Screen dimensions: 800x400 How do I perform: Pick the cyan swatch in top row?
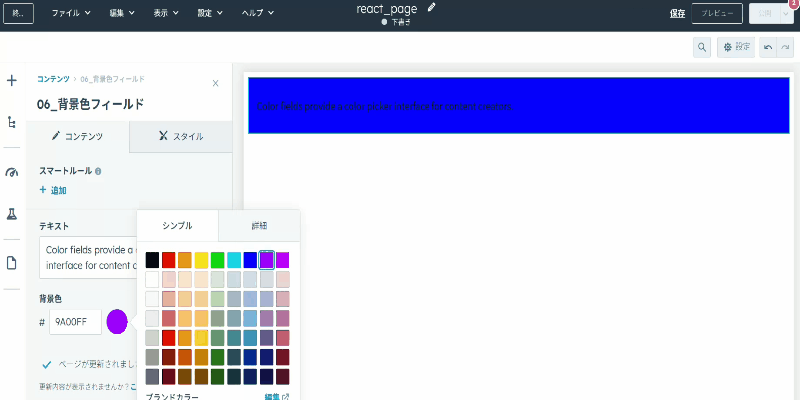click(x=234, y=260)
